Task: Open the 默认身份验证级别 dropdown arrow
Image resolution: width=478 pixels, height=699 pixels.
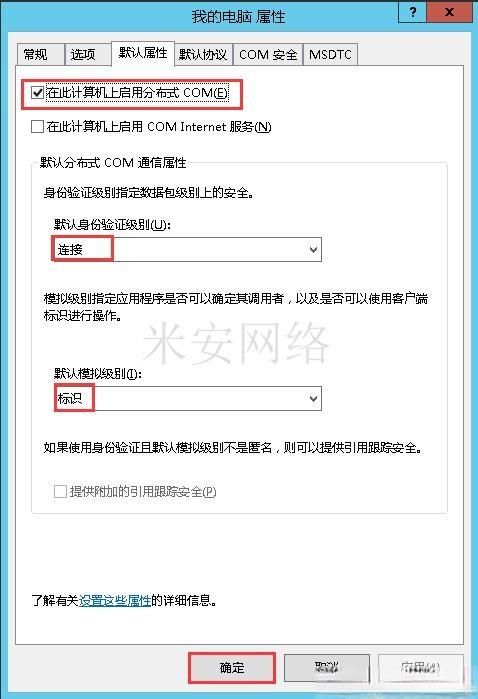Action: click(x=313, y=250)
